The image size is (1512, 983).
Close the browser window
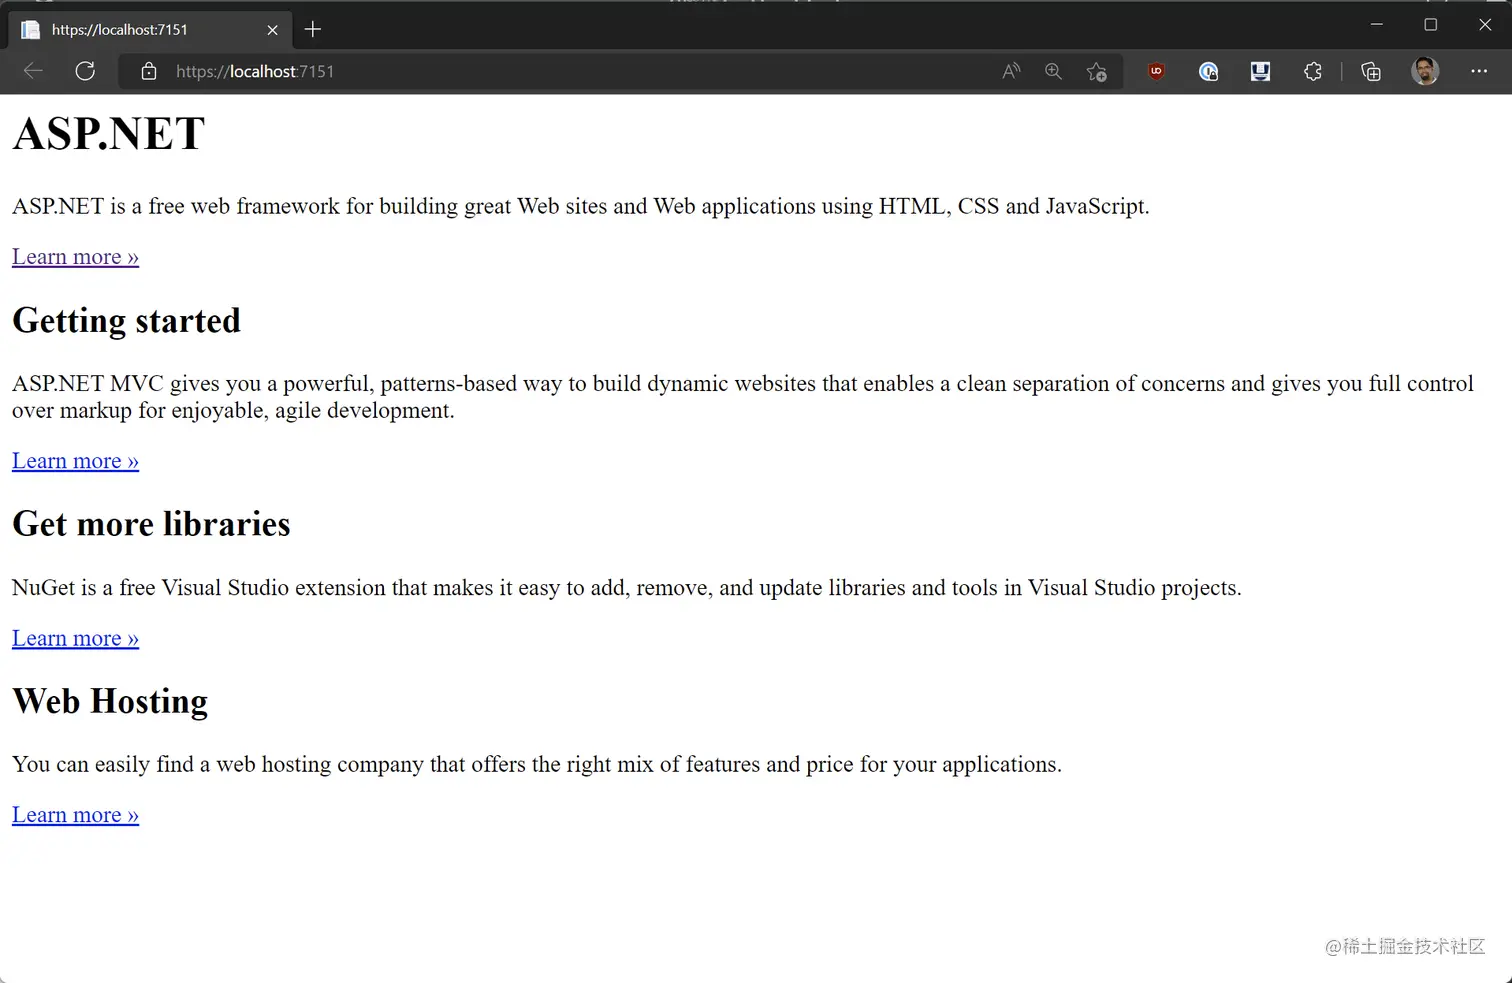click(1485, 25)
